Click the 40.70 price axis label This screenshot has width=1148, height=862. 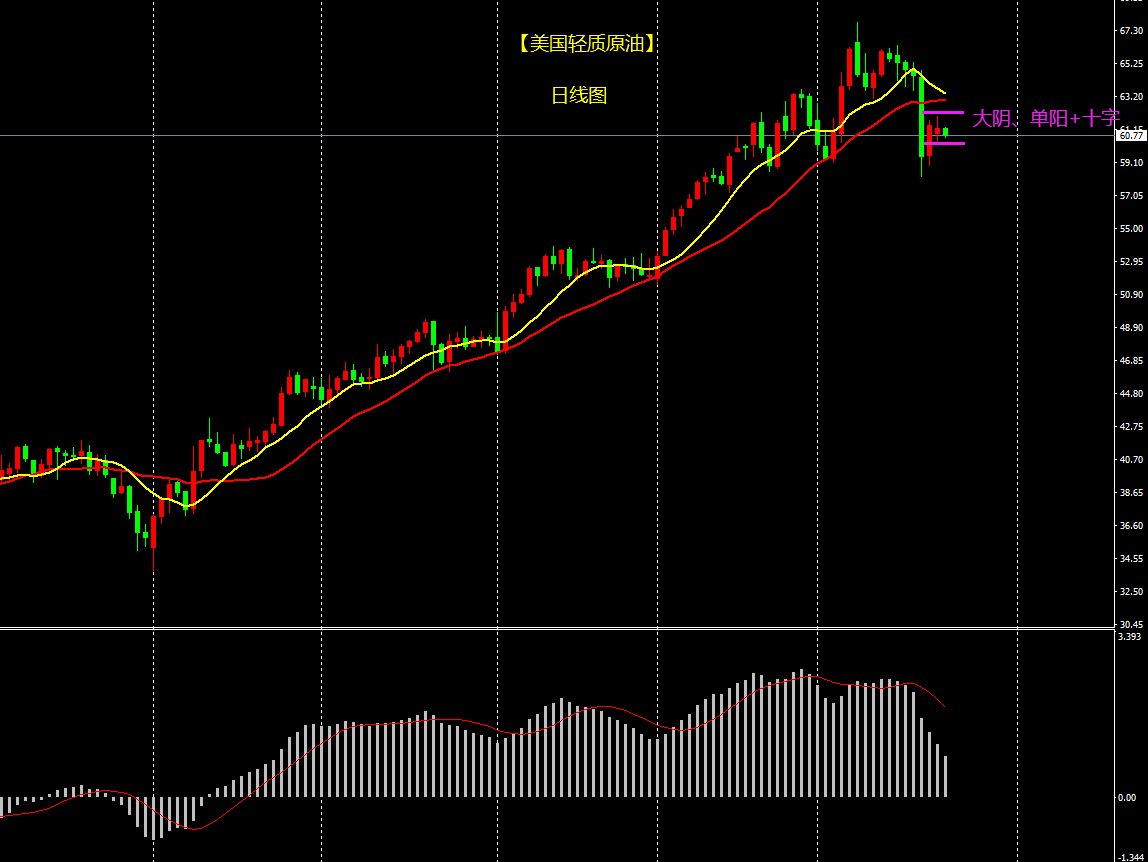(1131, 459)
